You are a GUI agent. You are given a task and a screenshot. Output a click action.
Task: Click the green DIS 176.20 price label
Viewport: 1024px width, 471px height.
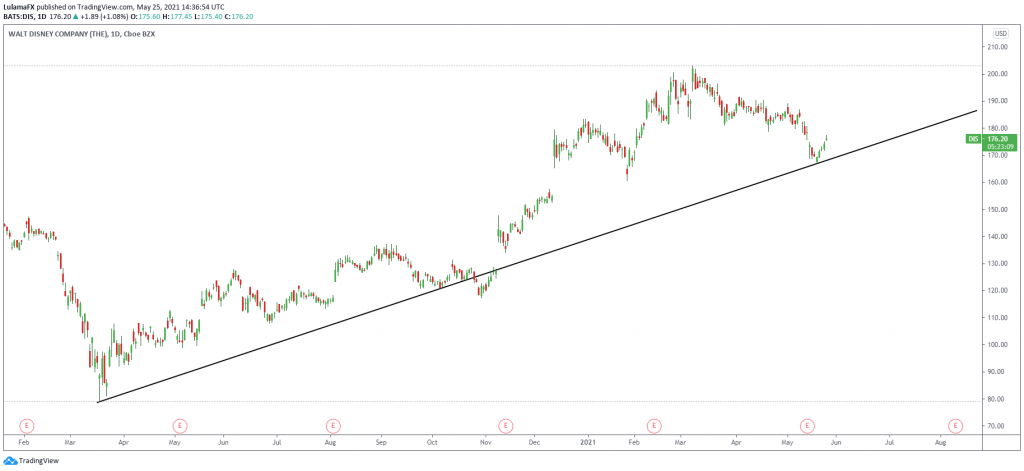coord(991,138)
